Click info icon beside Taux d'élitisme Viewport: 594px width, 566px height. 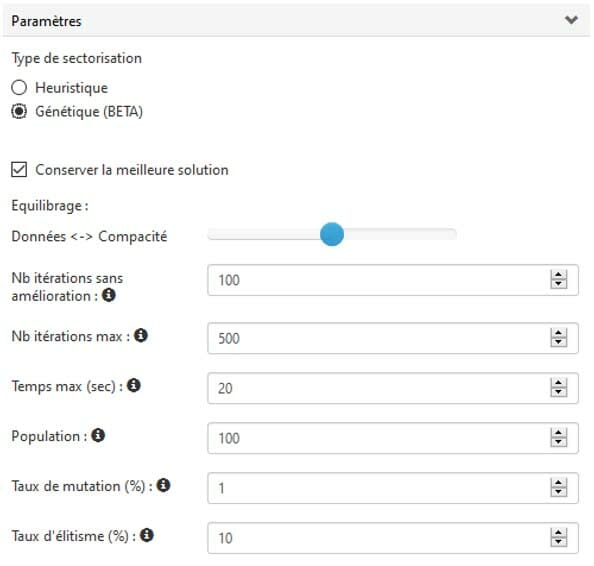[x=147, y=535]
